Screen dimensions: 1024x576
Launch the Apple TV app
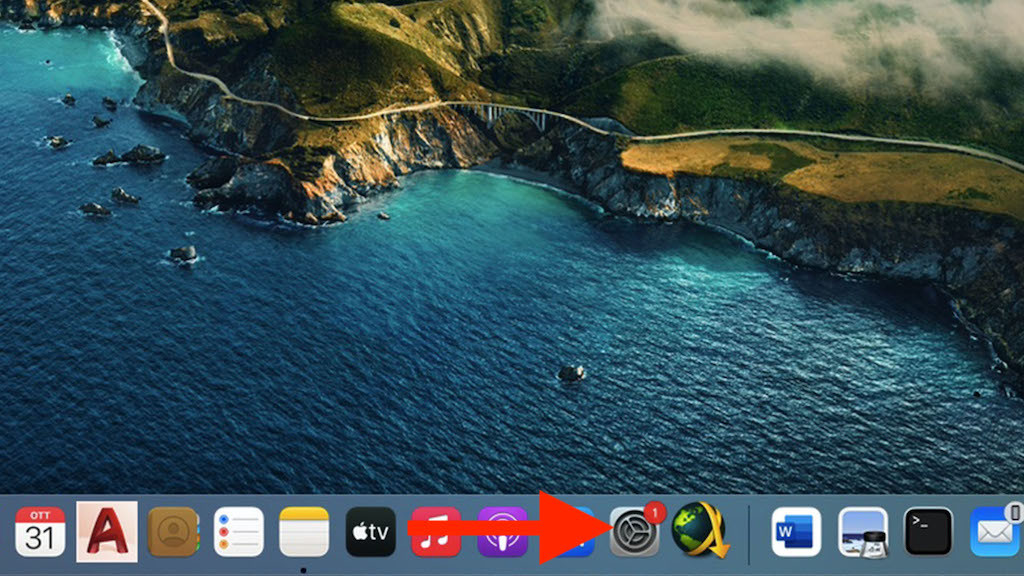coord(370,532)
